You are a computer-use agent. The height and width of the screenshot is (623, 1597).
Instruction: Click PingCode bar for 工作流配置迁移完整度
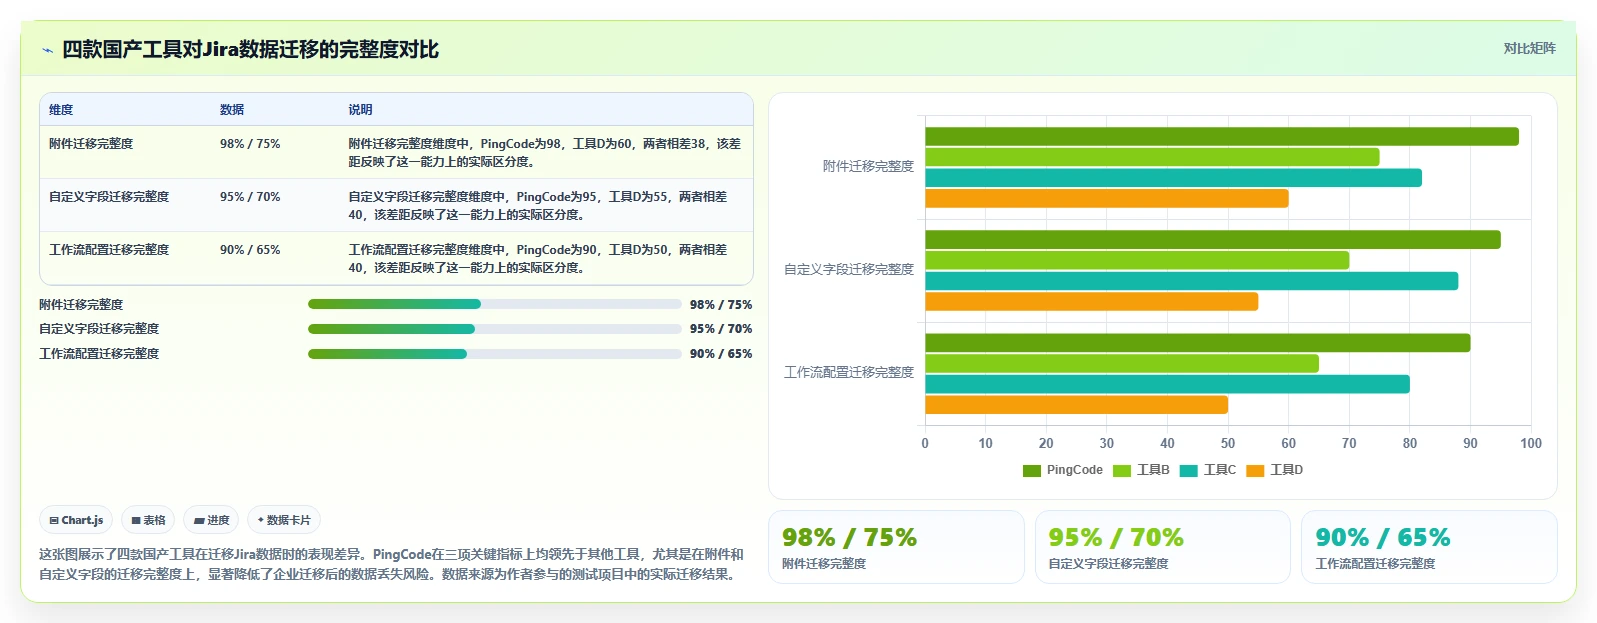pos(1197,343)
